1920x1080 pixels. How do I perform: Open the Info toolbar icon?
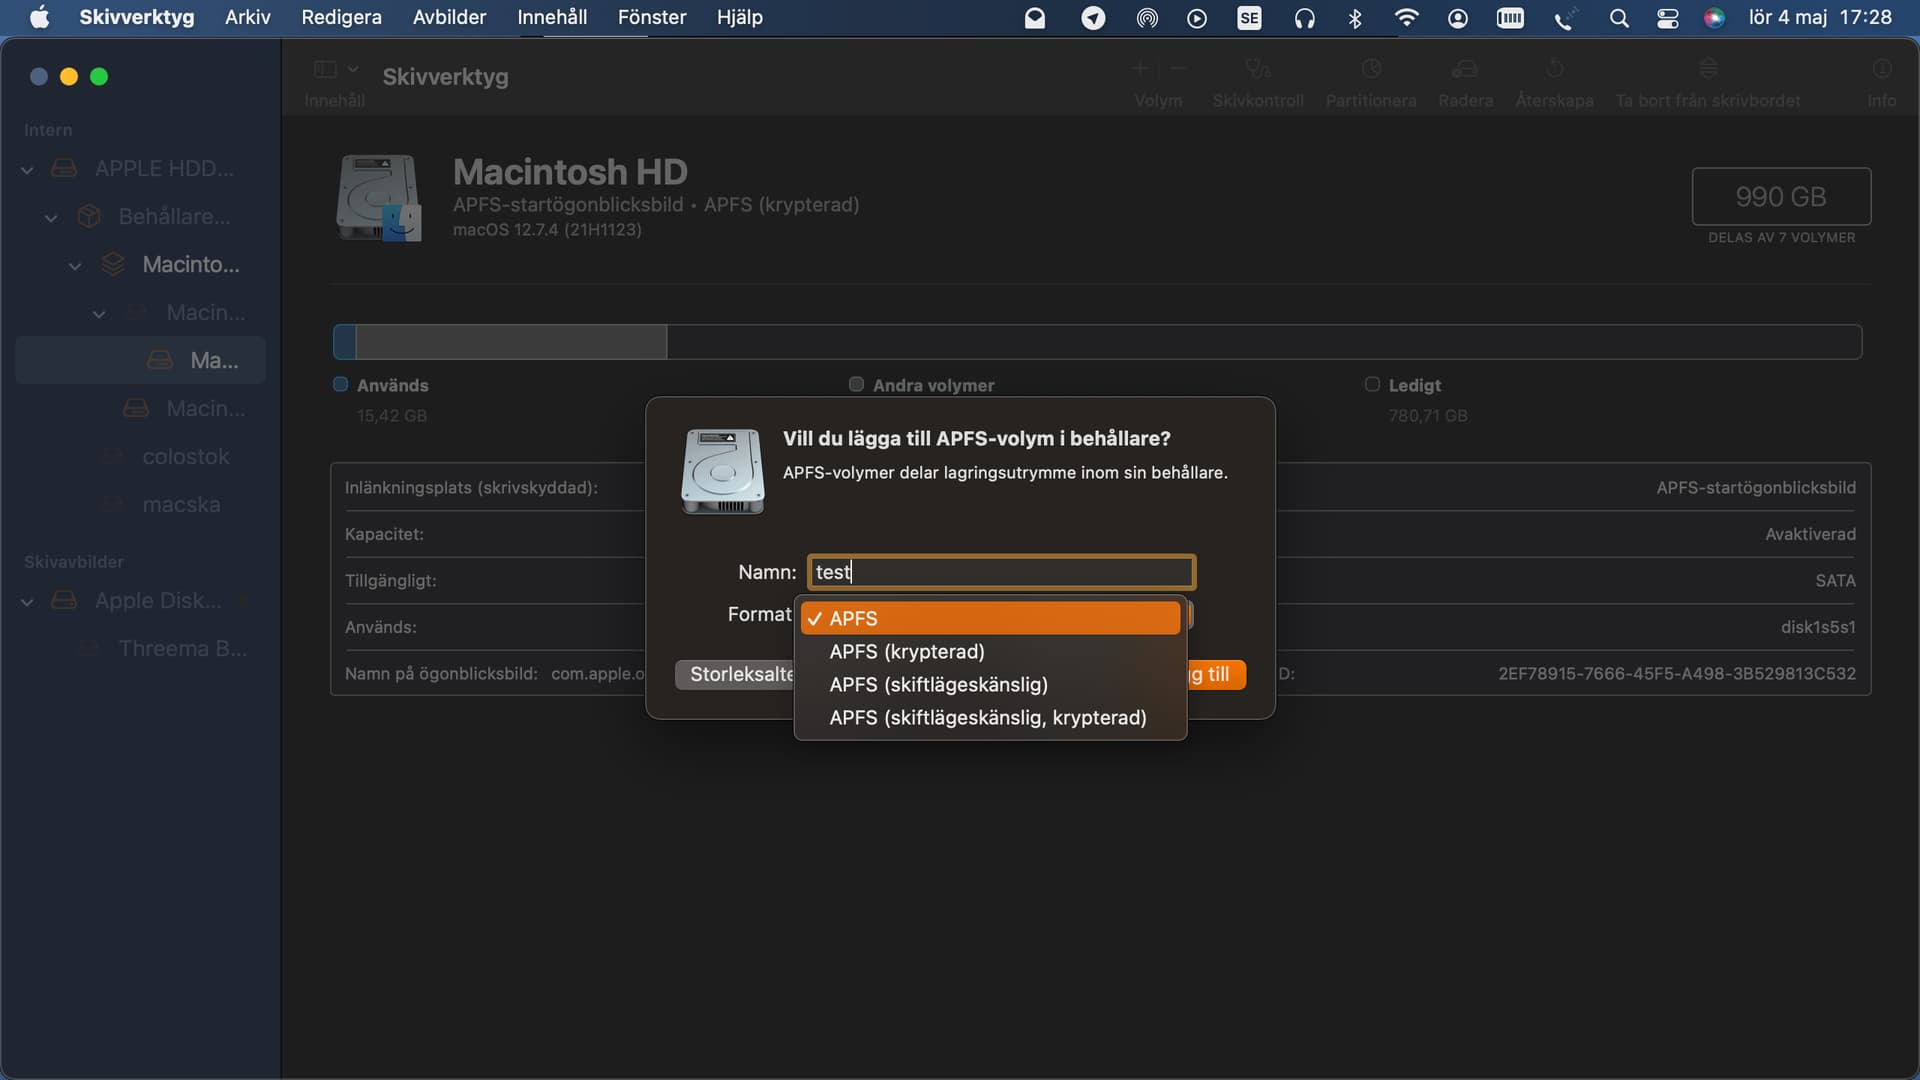click(1882, 69)
